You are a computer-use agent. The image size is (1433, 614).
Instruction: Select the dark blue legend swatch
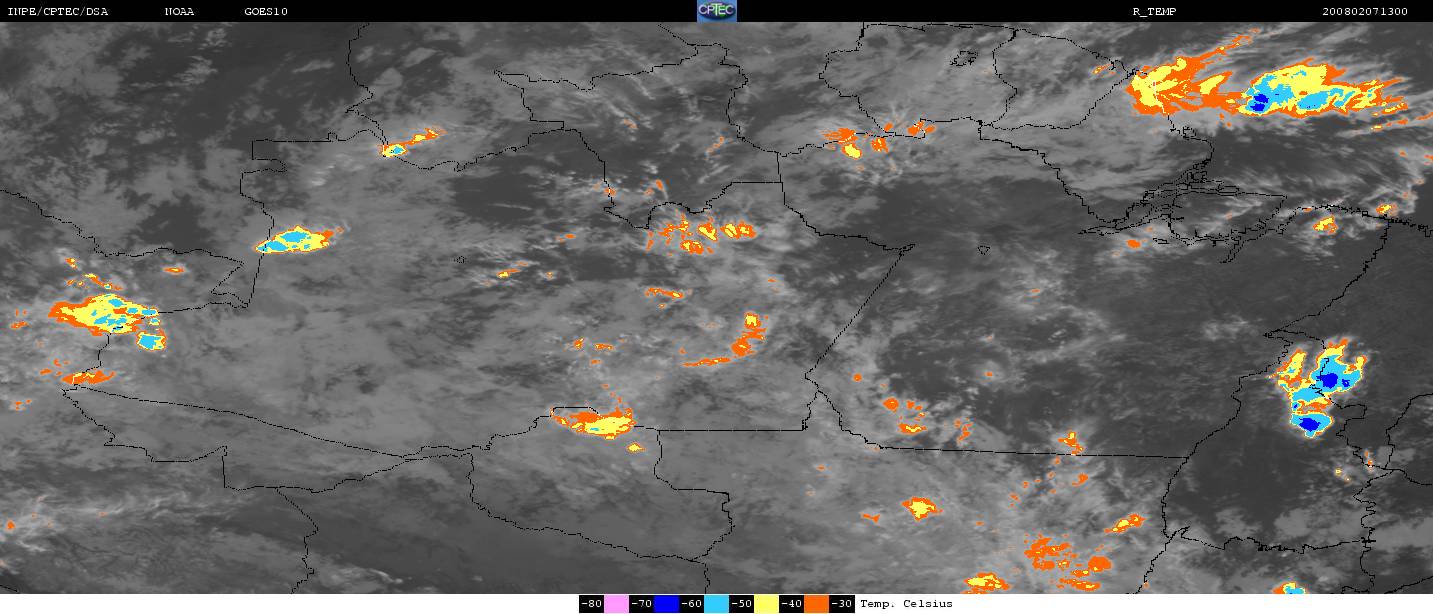tap(666, 604)
